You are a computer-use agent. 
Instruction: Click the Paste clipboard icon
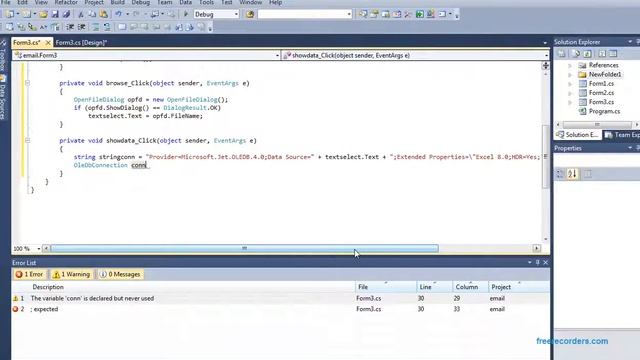click(x=104, y=14)
